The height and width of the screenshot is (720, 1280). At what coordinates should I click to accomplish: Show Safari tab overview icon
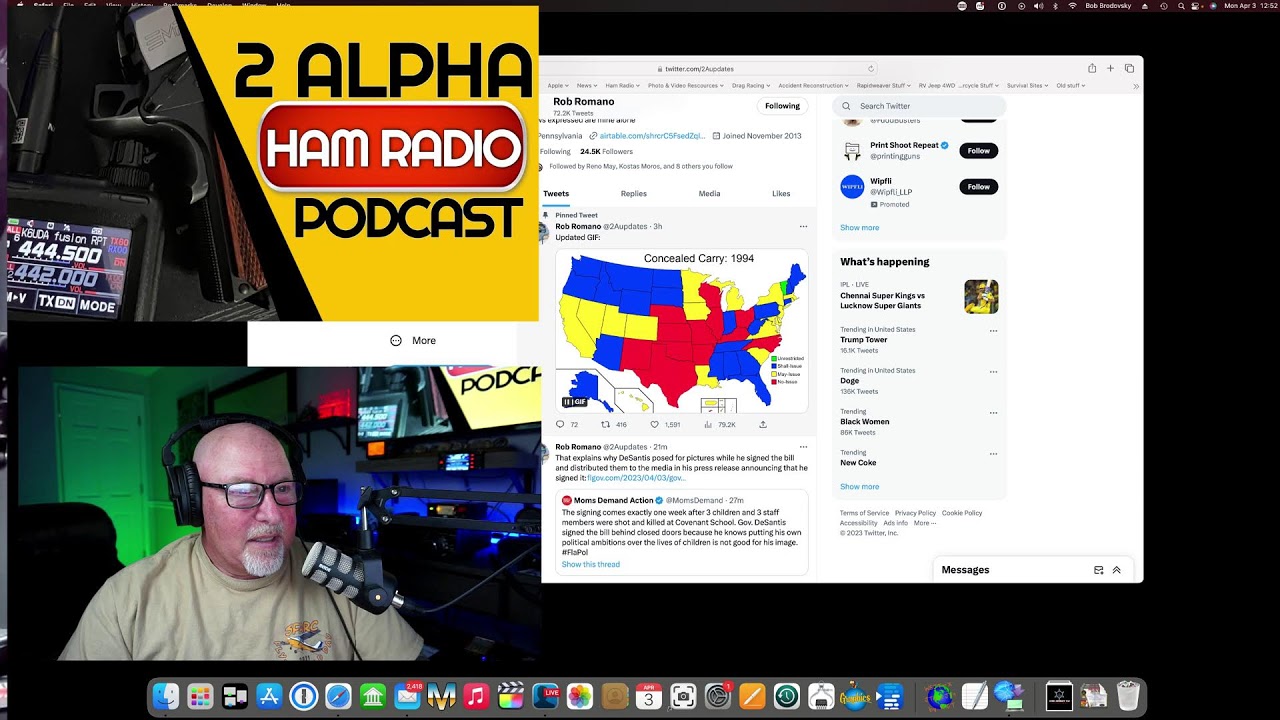click(x=1129, y=68)
